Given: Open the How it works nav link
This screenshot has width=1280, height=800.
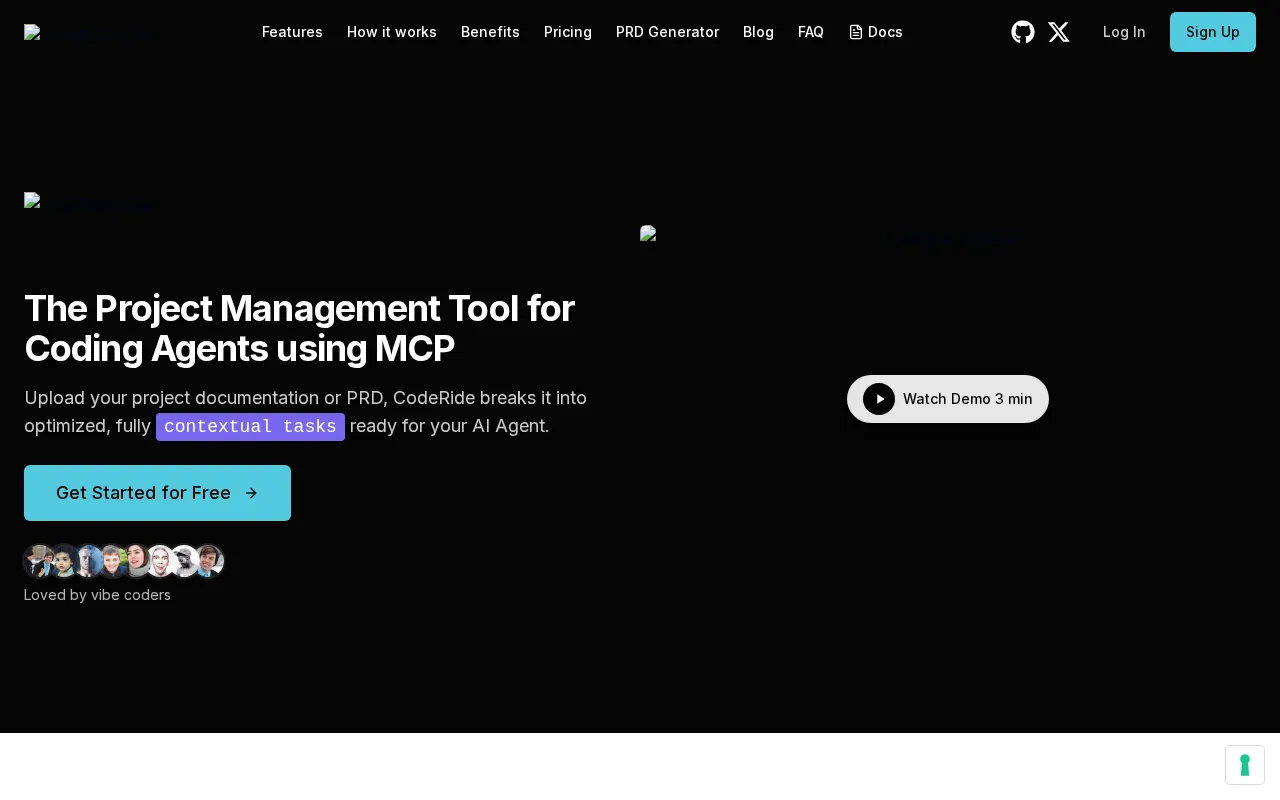Looking at the screenshot, I should 392,32.
